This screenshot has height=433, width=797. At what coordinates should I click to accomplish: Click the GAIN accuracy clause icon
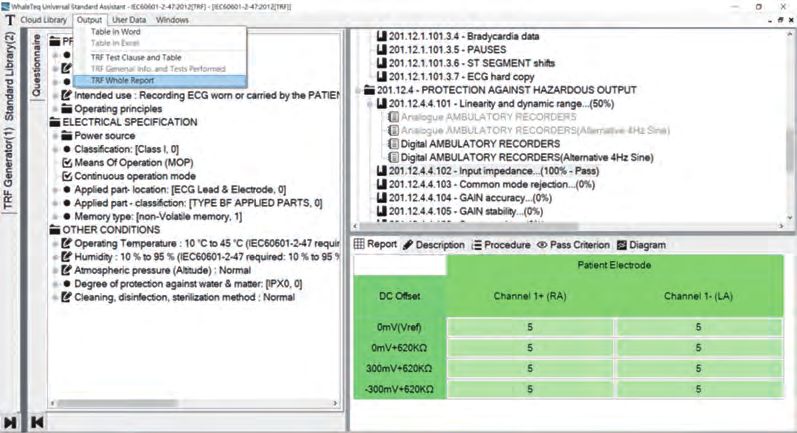click(x=382, y=198)
